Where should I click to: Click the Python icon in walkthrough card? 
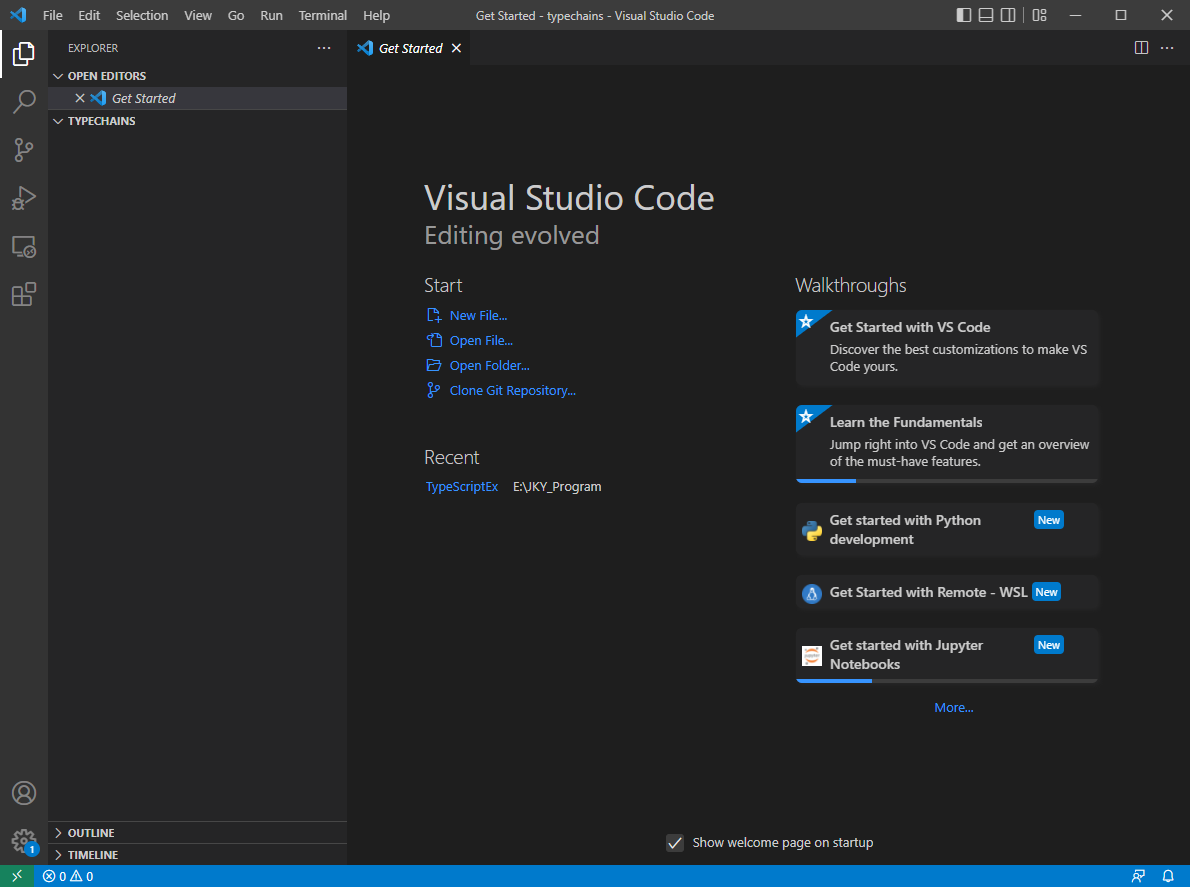(x=812, y=530)
